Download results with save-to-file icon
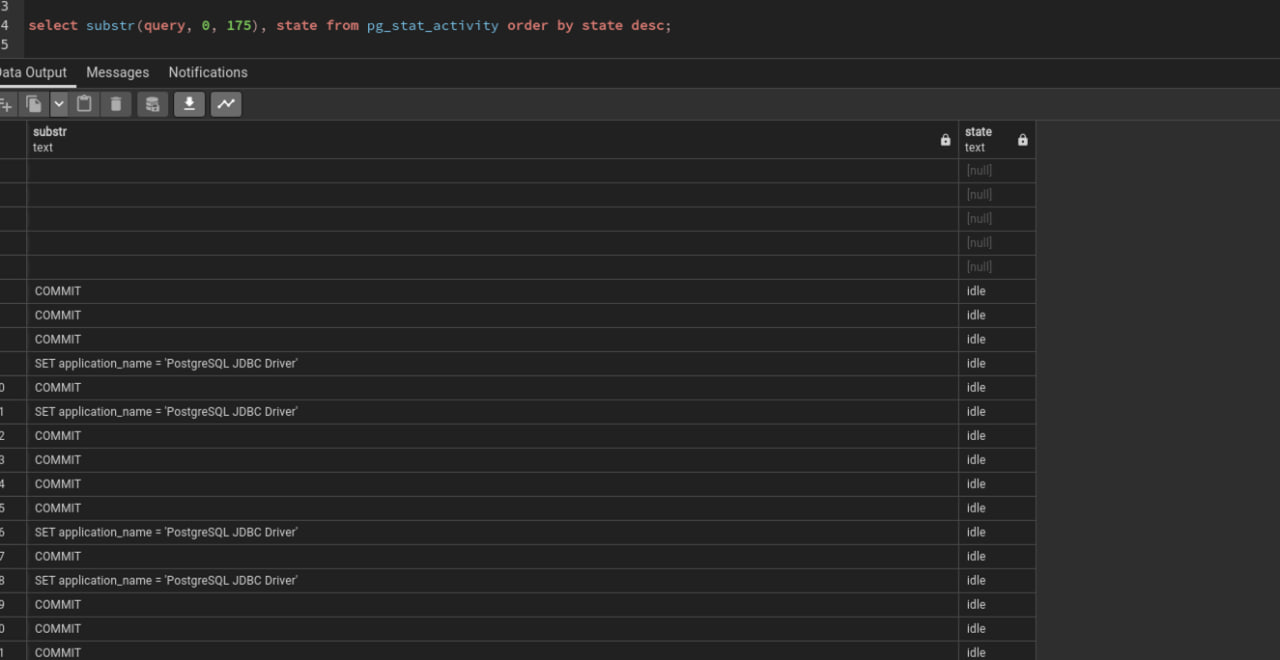 point(189,104)
